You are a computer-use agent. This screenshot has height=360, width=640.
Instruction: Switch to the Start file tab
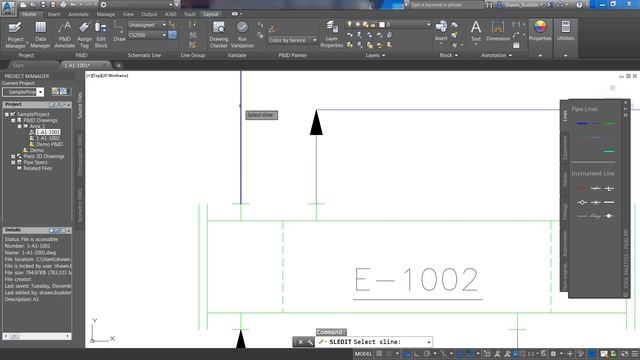pos(18,65)
